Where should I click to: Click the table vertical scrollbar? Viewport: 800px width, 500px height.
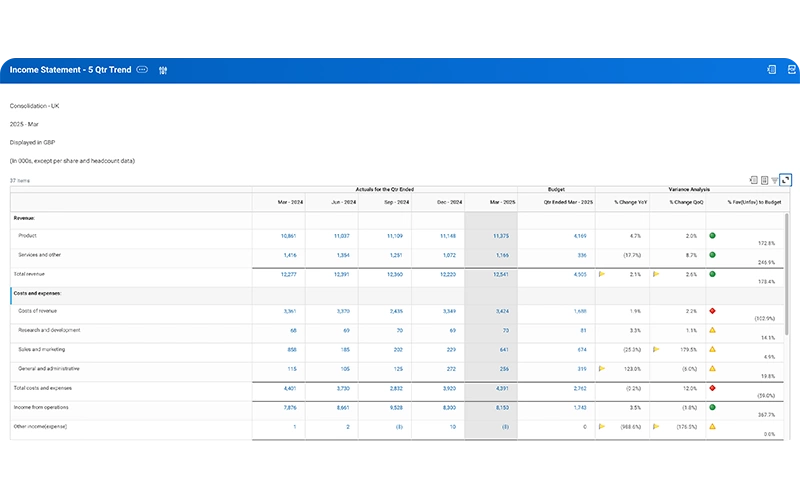click(787, 274)
